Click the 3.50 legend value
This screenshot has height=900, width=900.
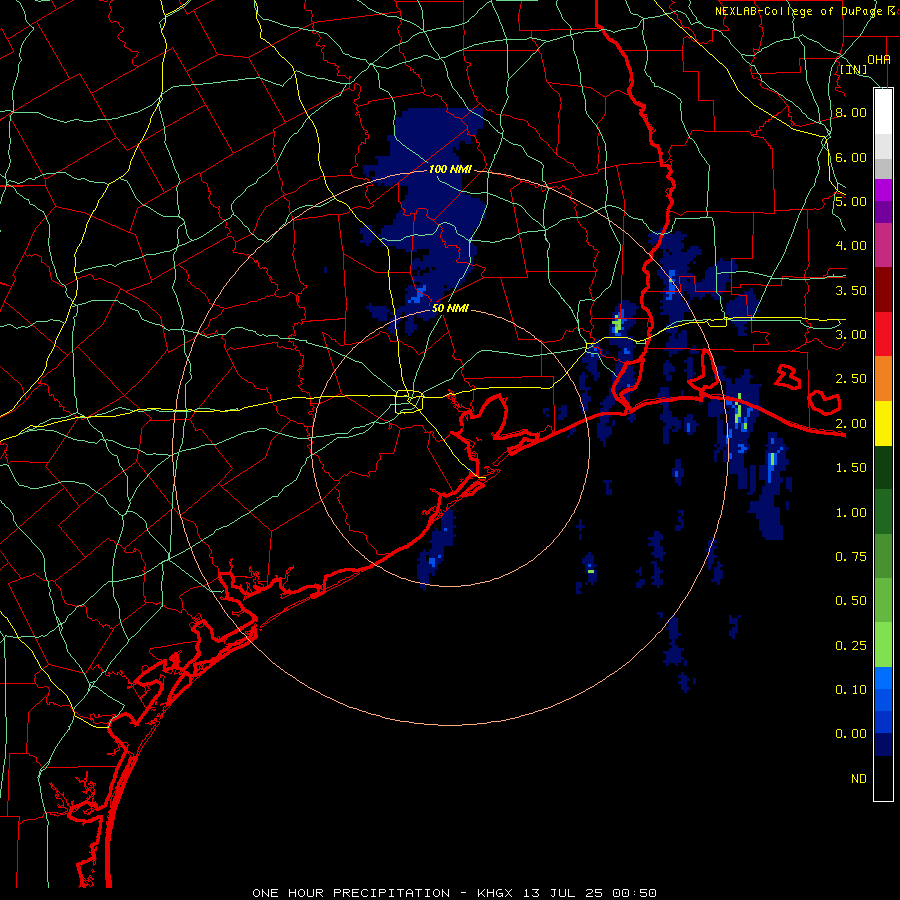click(x=851, y=290)
